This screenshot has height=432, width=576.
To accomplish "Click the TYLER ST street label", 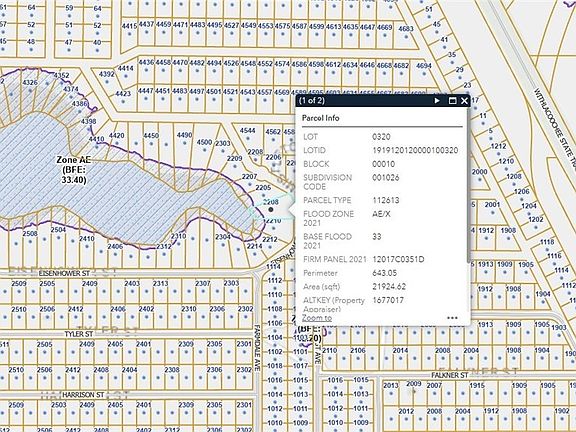I will pos(79,334).
